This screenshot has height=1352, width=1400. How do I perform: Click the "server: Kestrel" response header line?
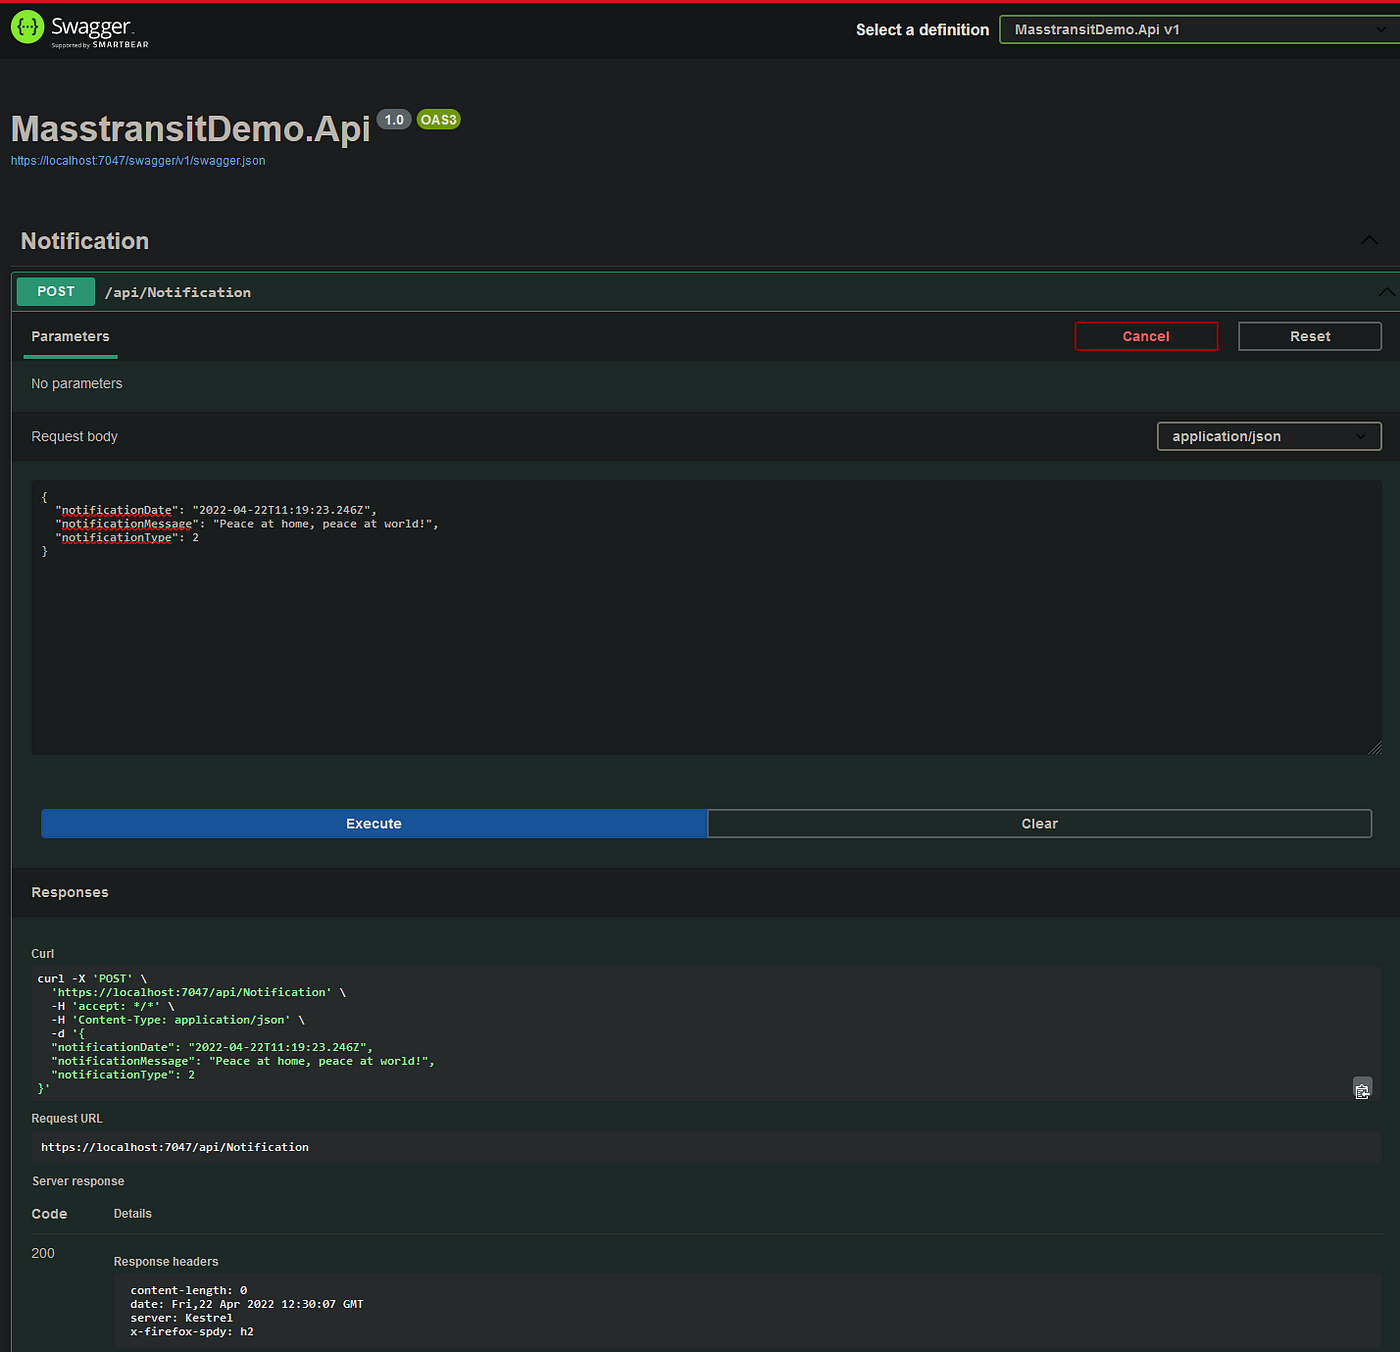181,1318
